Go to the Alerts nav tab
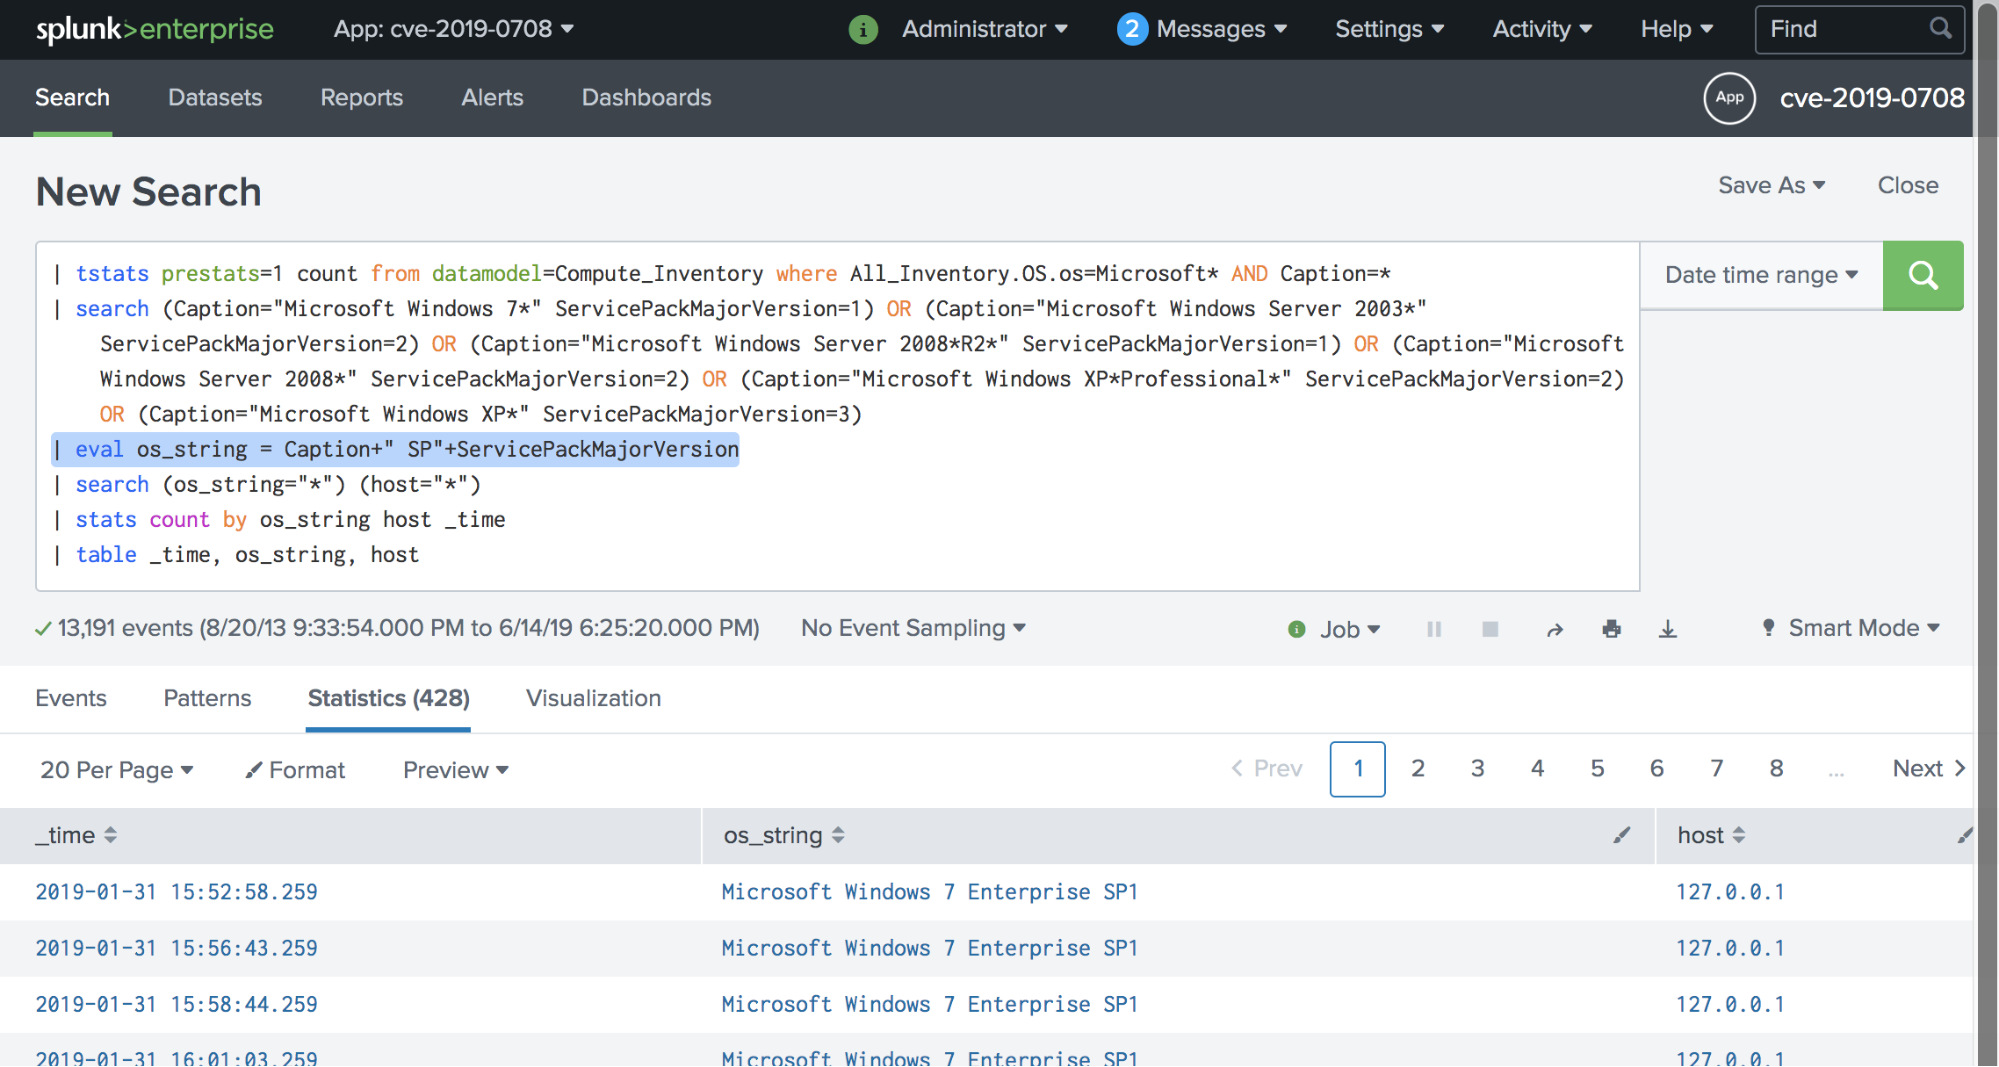Viewport: 1999px width, 1067px height. 492,98
